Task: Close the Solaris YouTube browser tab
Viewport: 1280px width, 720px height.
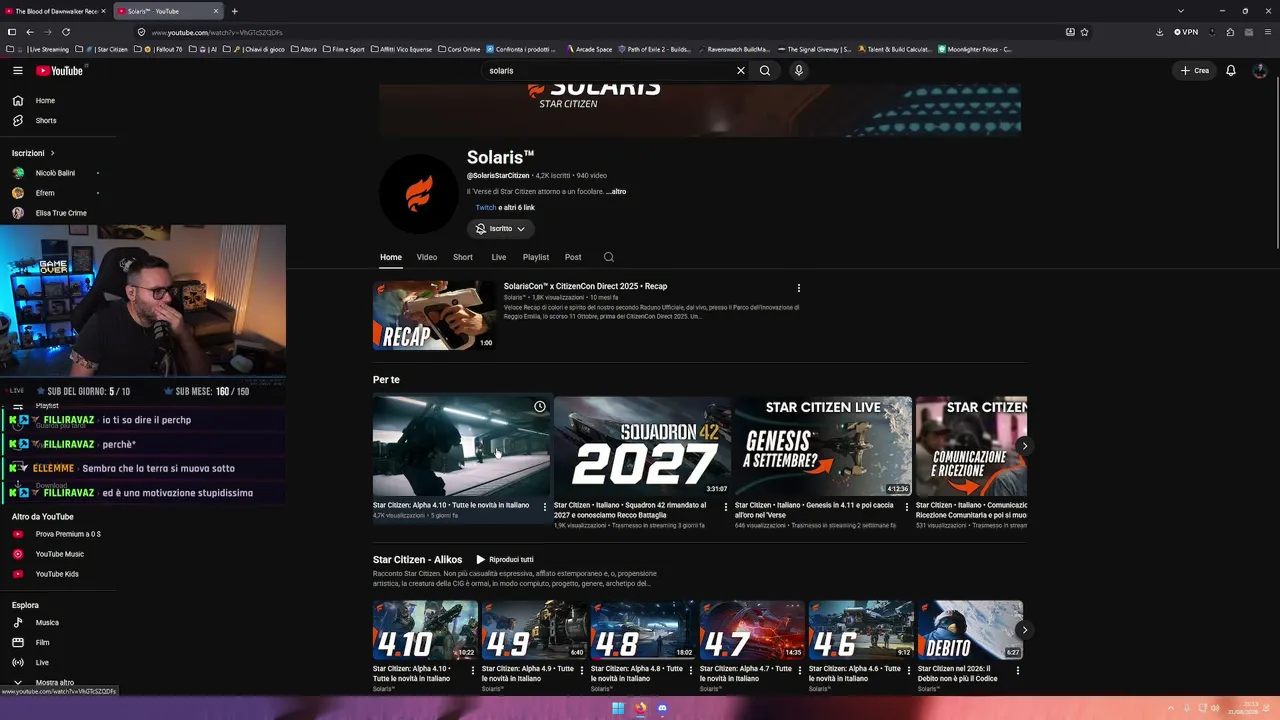Action: tap(216, 11)
